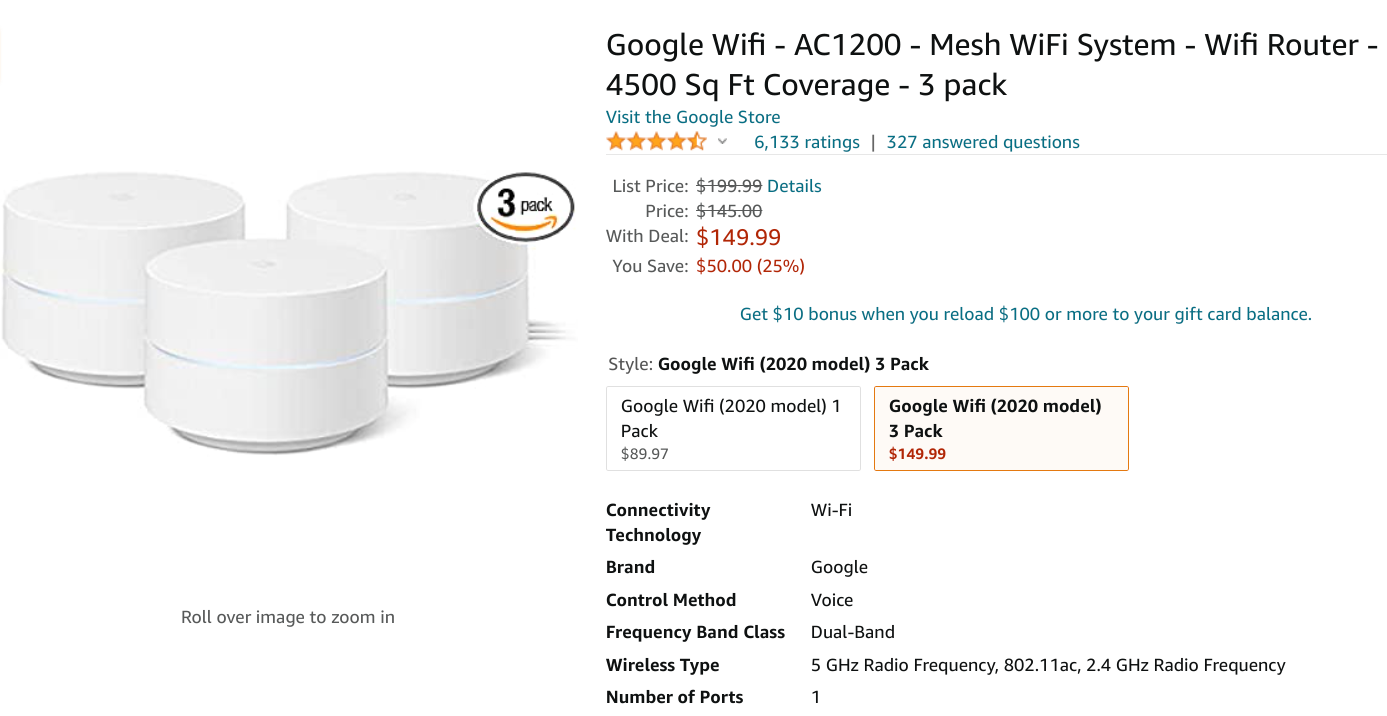Click the Brand value Google
The height and width of the screenshot is (716, 1387).
tap(838, 567)
